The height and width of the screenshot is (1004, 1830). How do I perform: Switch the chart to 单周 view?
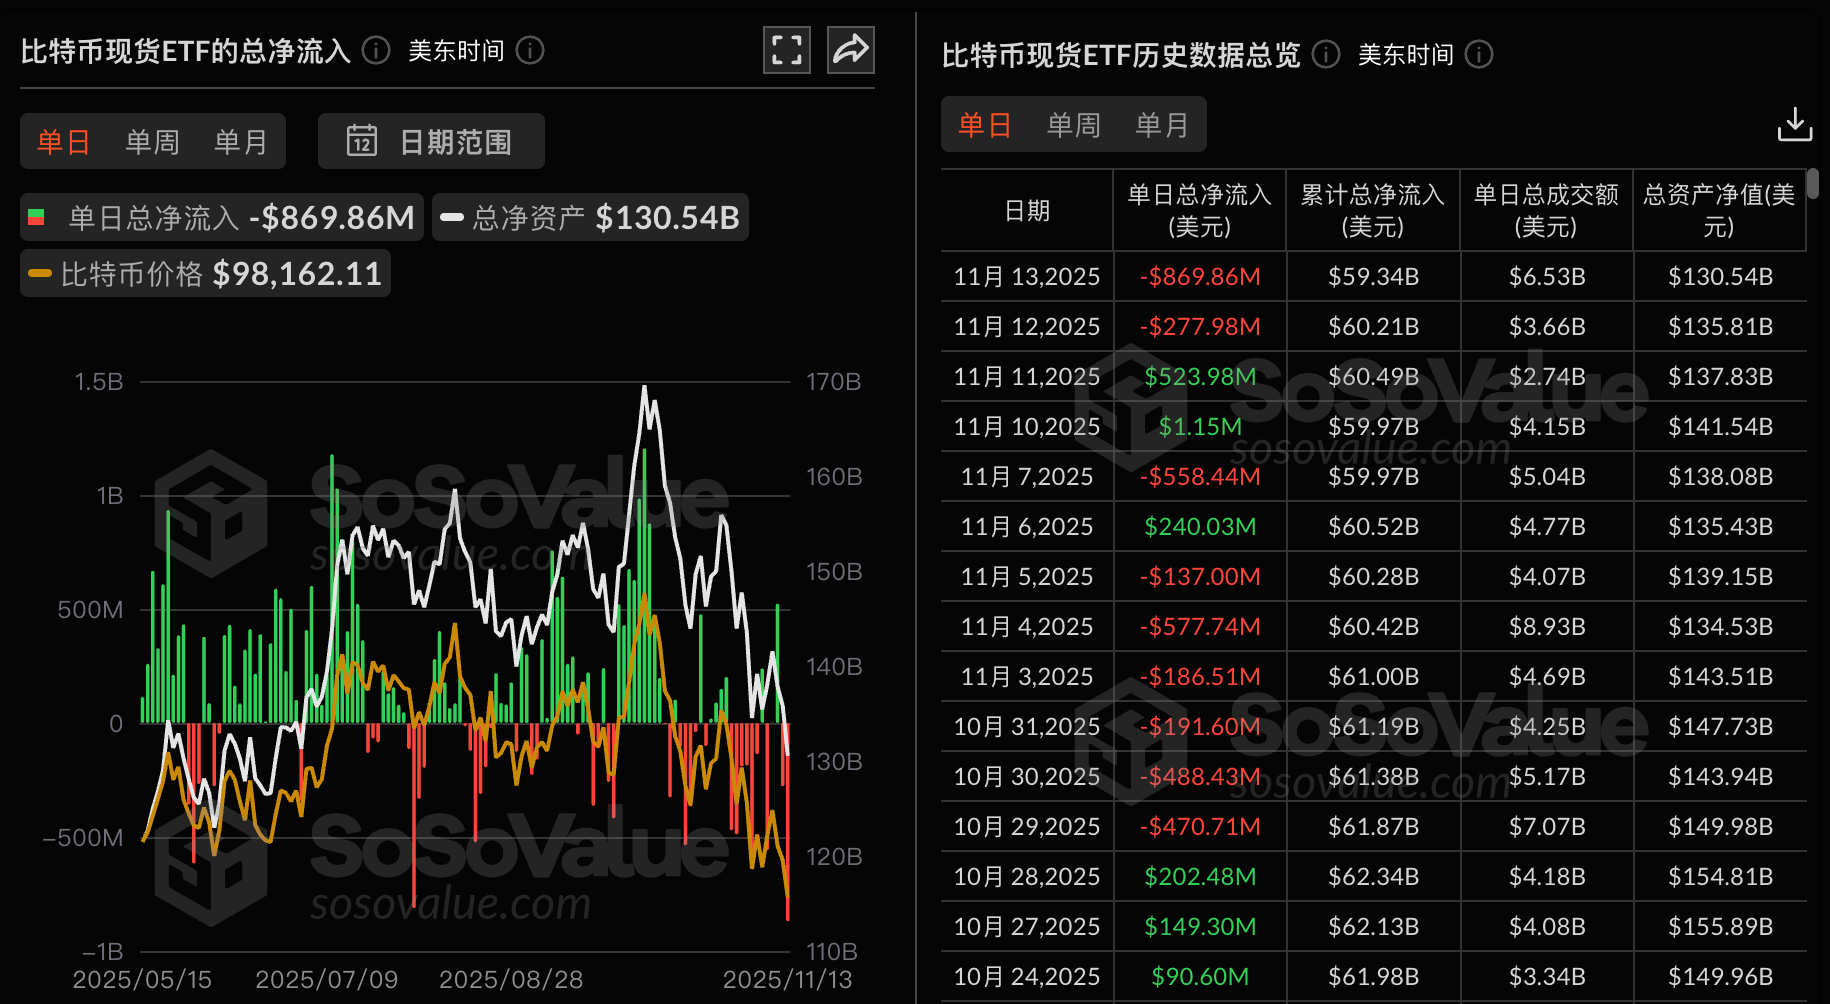click(151, 141)
